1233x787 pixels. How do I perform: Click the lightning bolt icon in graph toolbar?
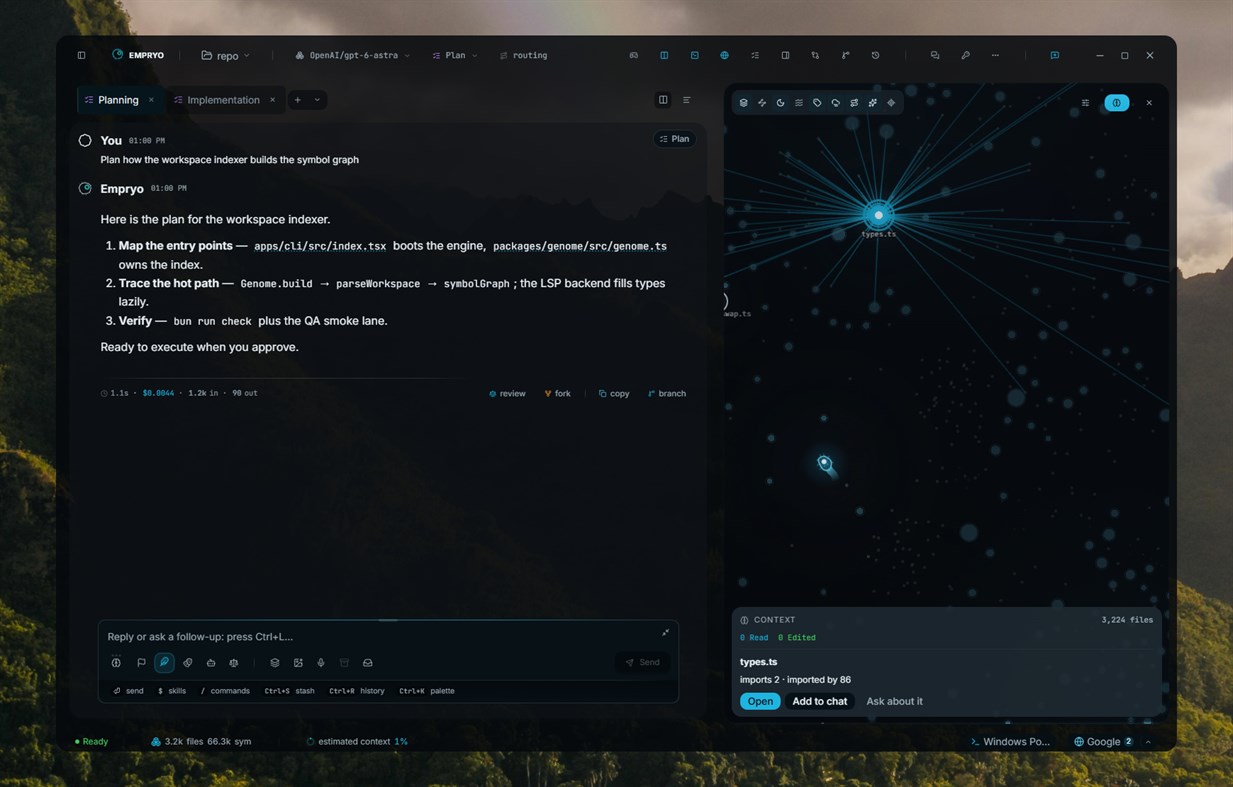762,103
